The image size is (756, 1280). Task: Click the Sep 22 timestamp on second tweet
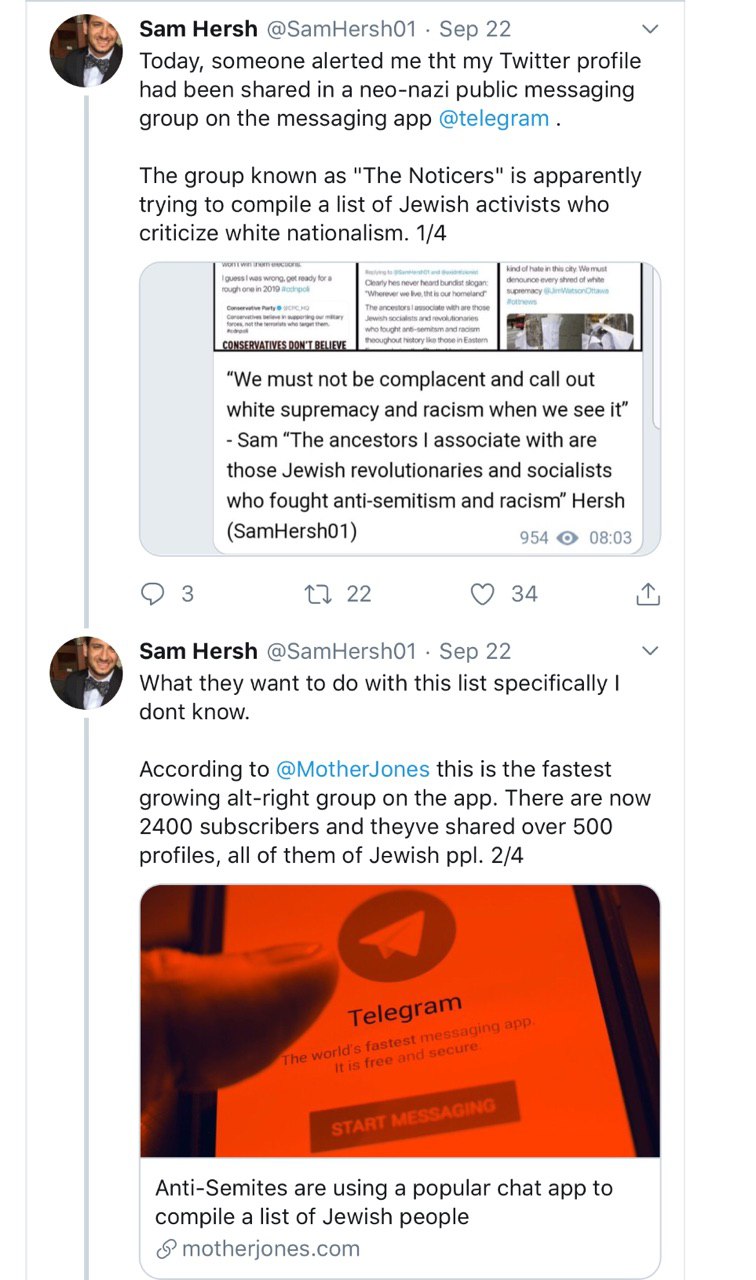coord(475,651)
